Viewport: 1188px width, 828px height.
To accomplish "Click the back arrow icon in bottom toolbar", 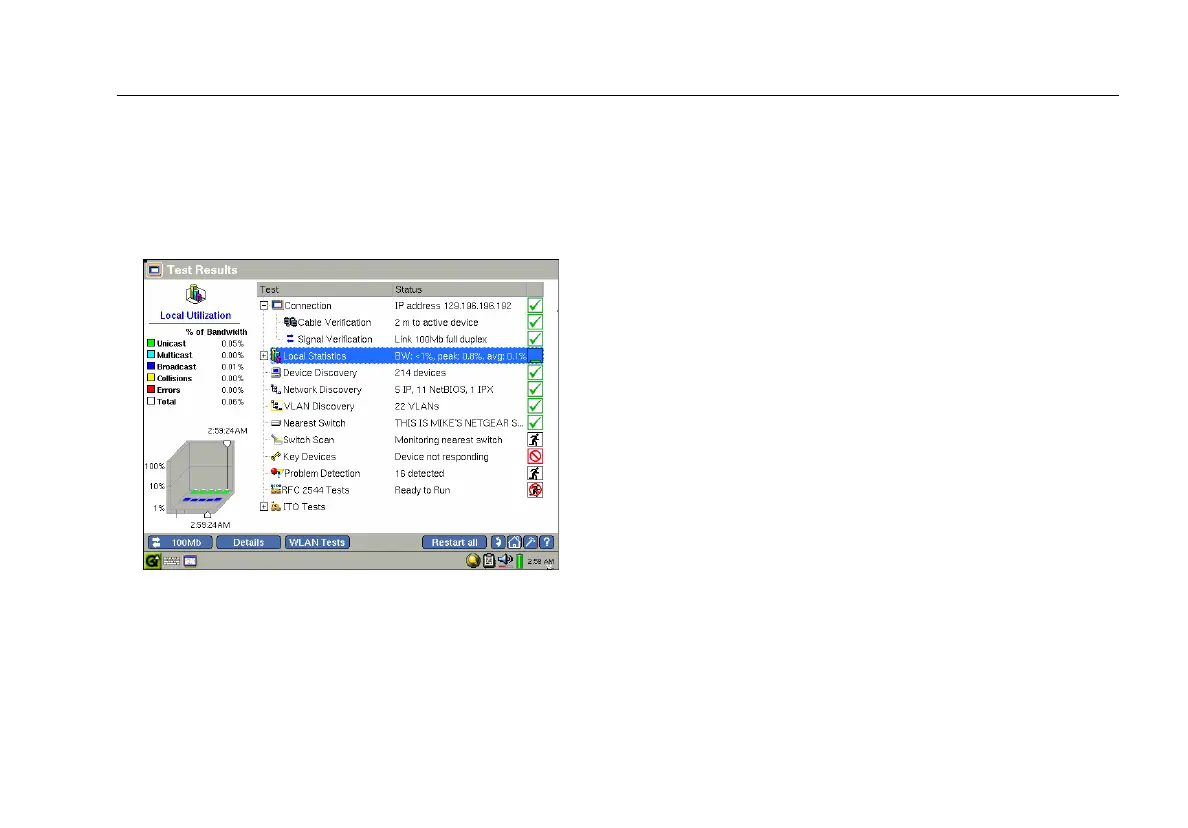I will (x=498, y=542).
